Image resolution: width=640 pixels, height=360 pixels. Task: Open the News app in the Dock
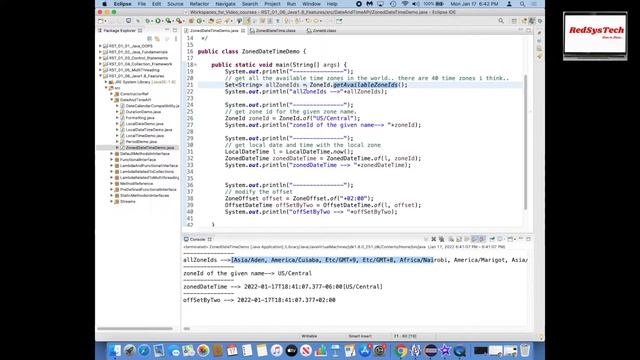coord(306,350)
